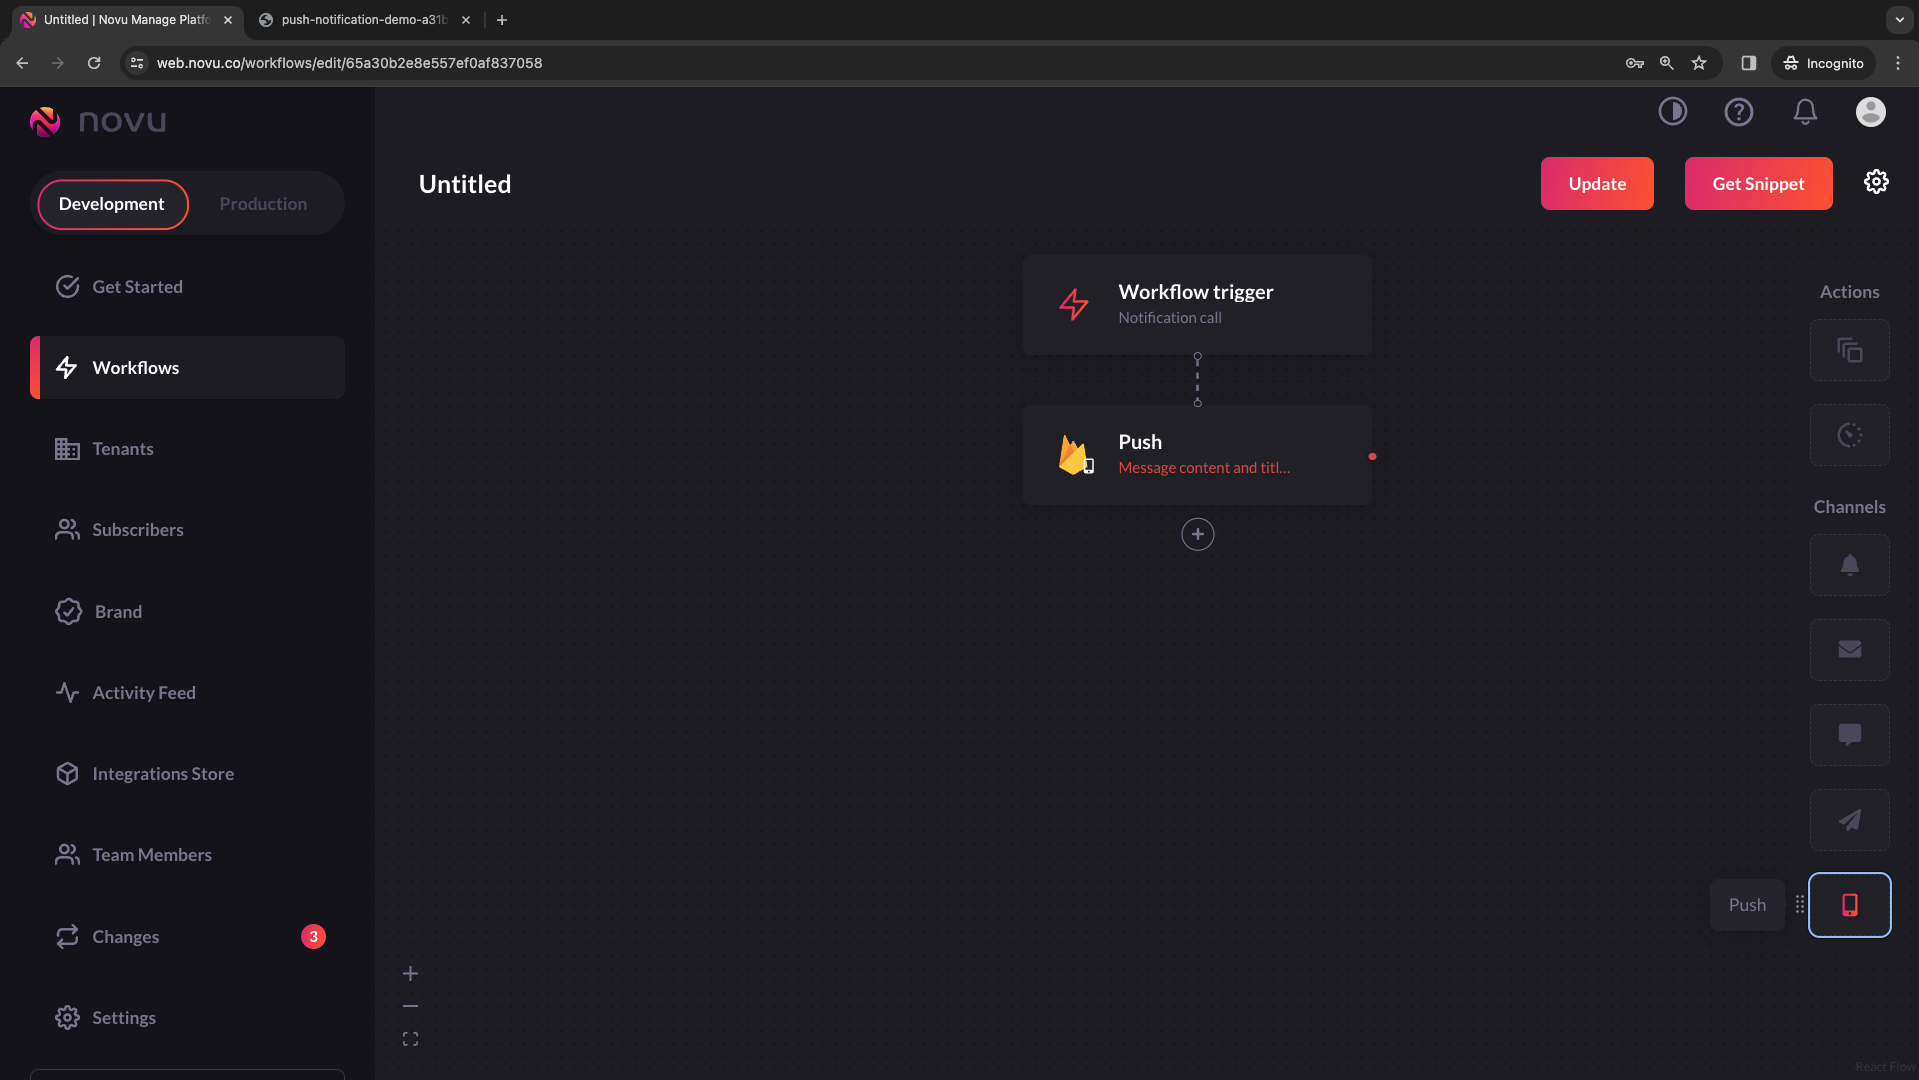This screenshot has width=1919, height=1080.
Task: Click the Get Snippet button
Action: [x=1758, y=184]
